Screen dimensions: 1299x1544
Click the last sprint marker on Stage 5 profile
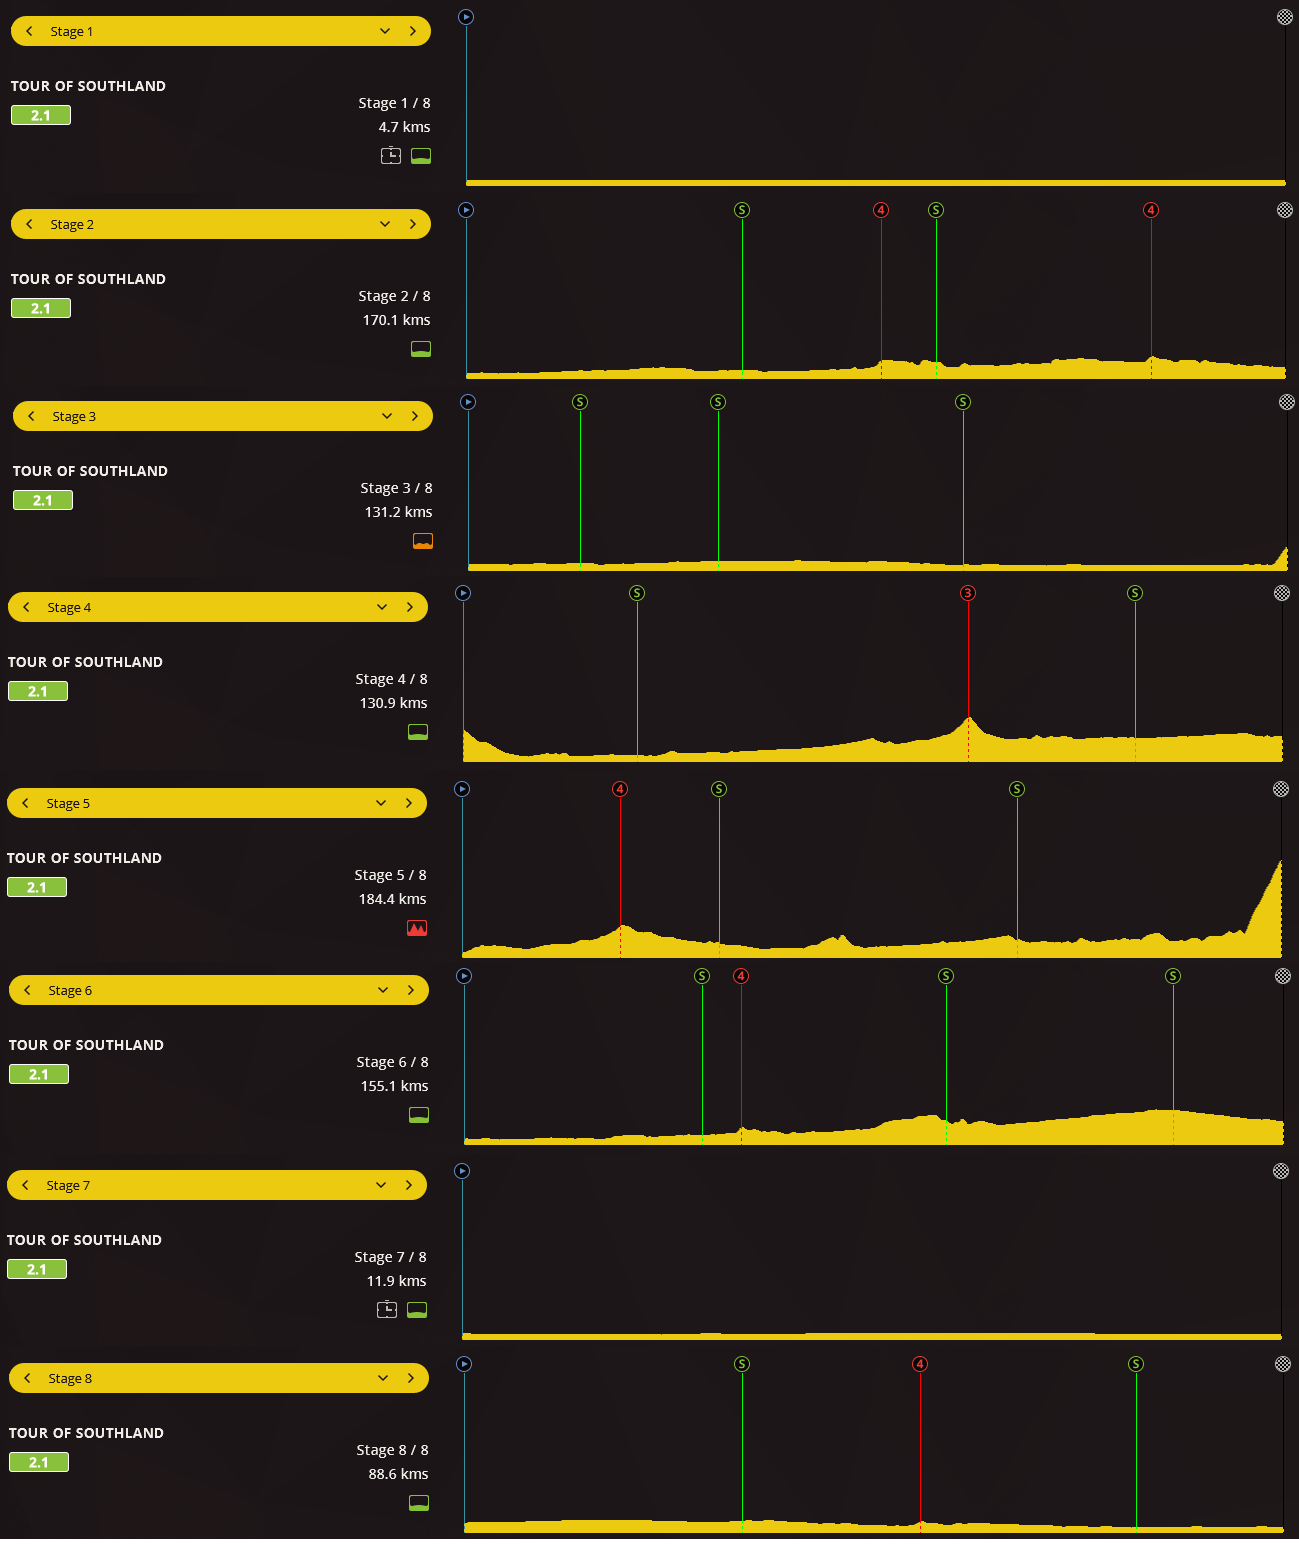(1017, 789)
